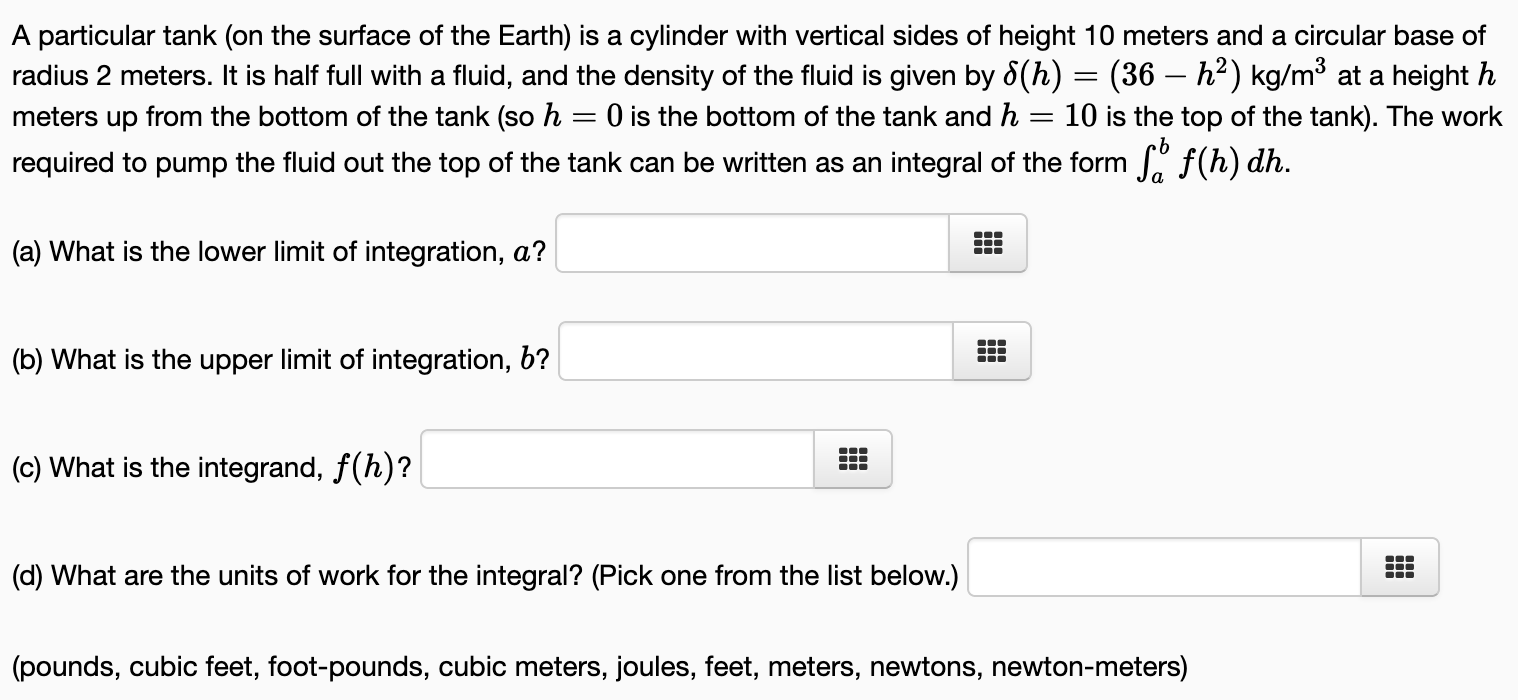Viewport: 1518px width, 700px height.
Task: Click the lower limit of integration answer box
Action: click(752, 243)
